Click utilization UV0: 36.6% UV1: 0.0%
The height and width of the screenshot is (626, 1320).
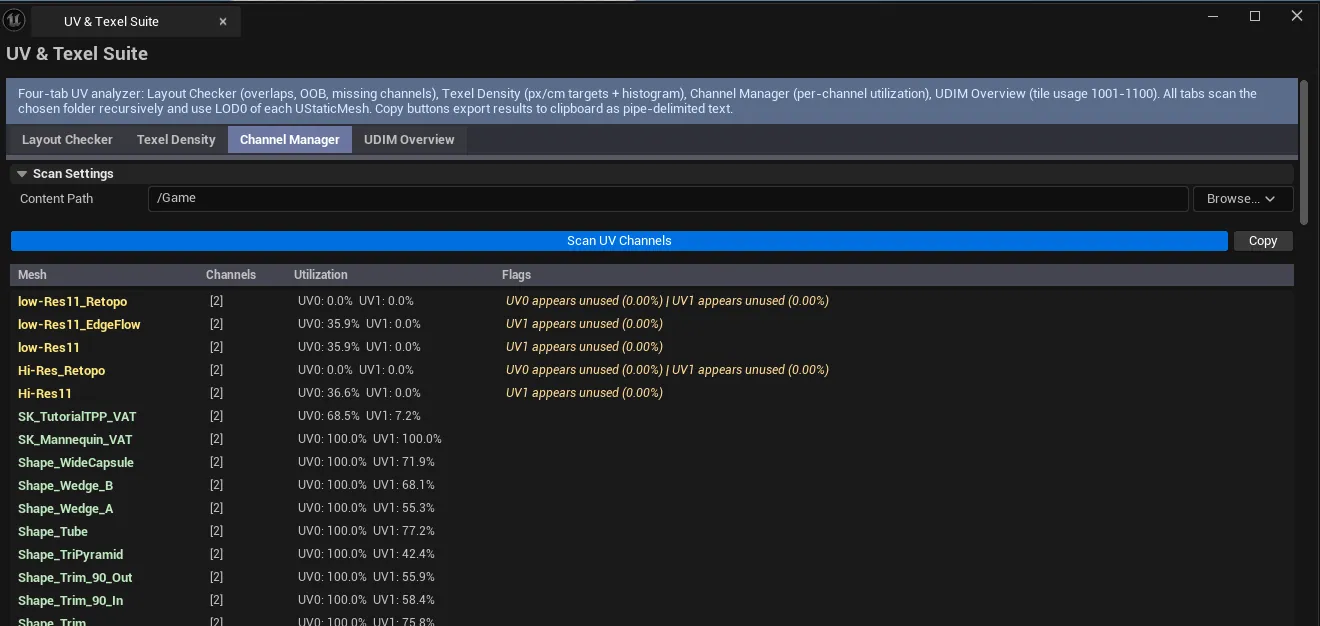[359, 393]
